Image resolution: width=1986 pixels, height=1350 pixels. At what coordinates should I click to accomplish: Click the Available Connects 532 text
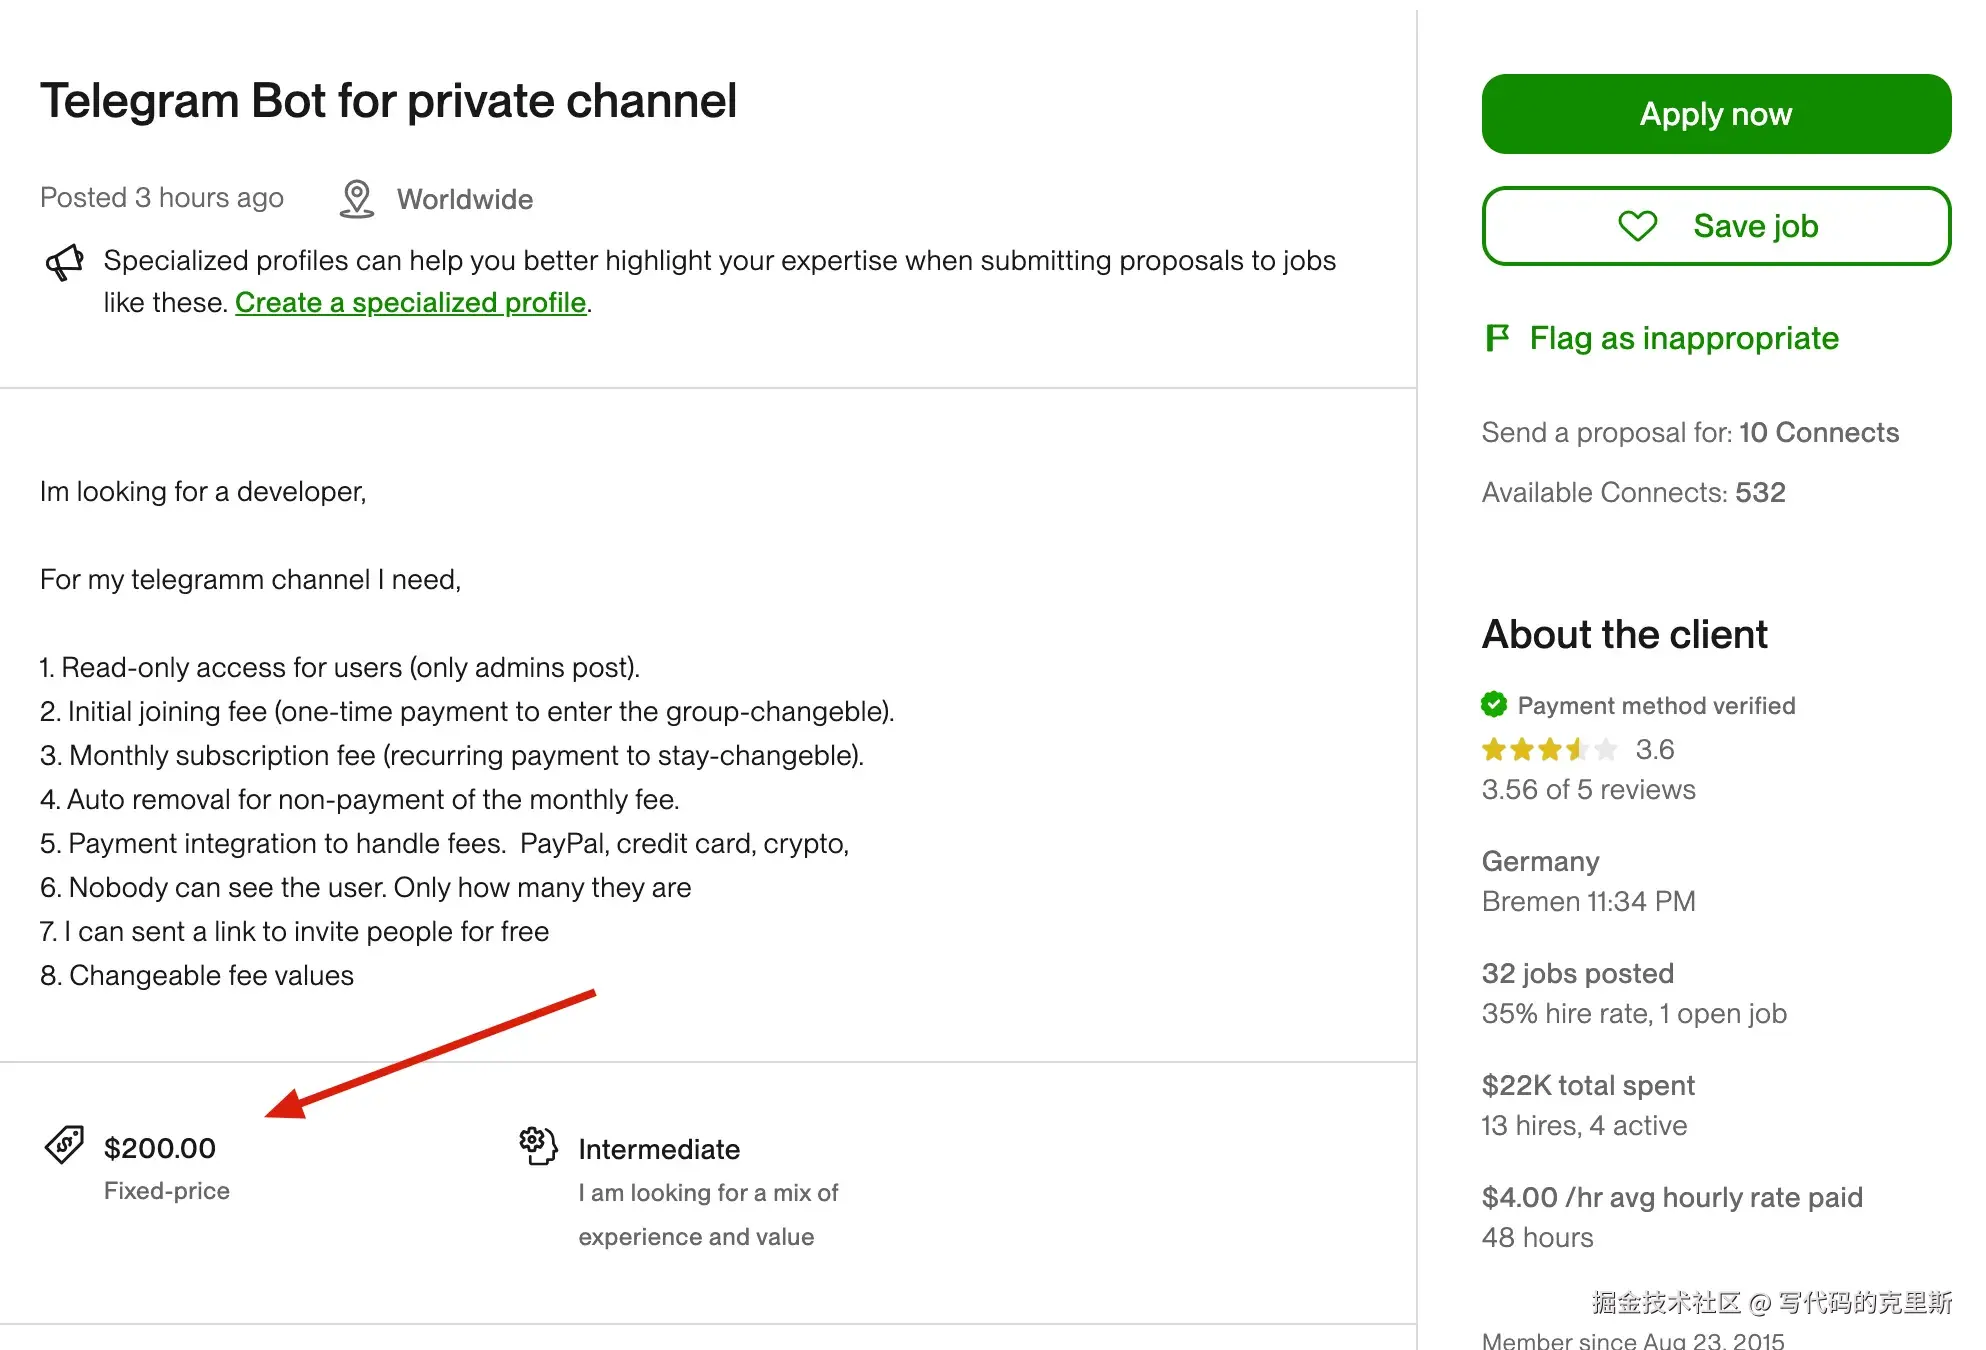1633,492
